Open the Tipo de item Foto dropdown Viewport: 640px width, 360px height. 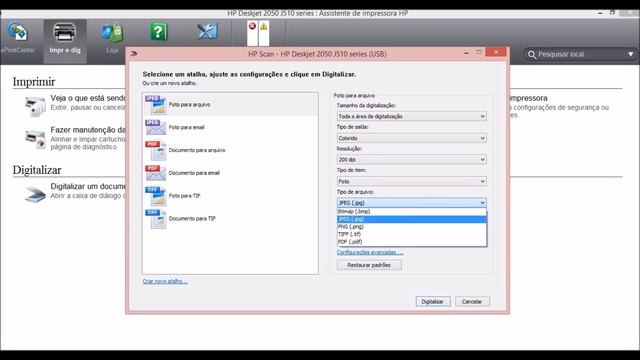pyautogui.click(x=411, y=181)
